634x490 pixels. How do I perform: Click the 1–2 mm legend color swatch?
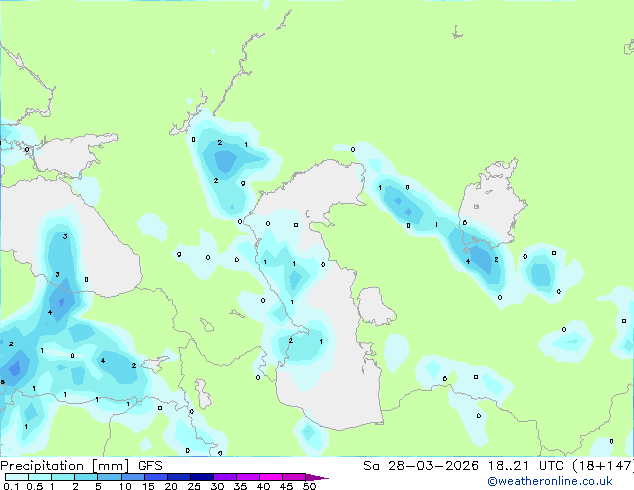point(63,477)
